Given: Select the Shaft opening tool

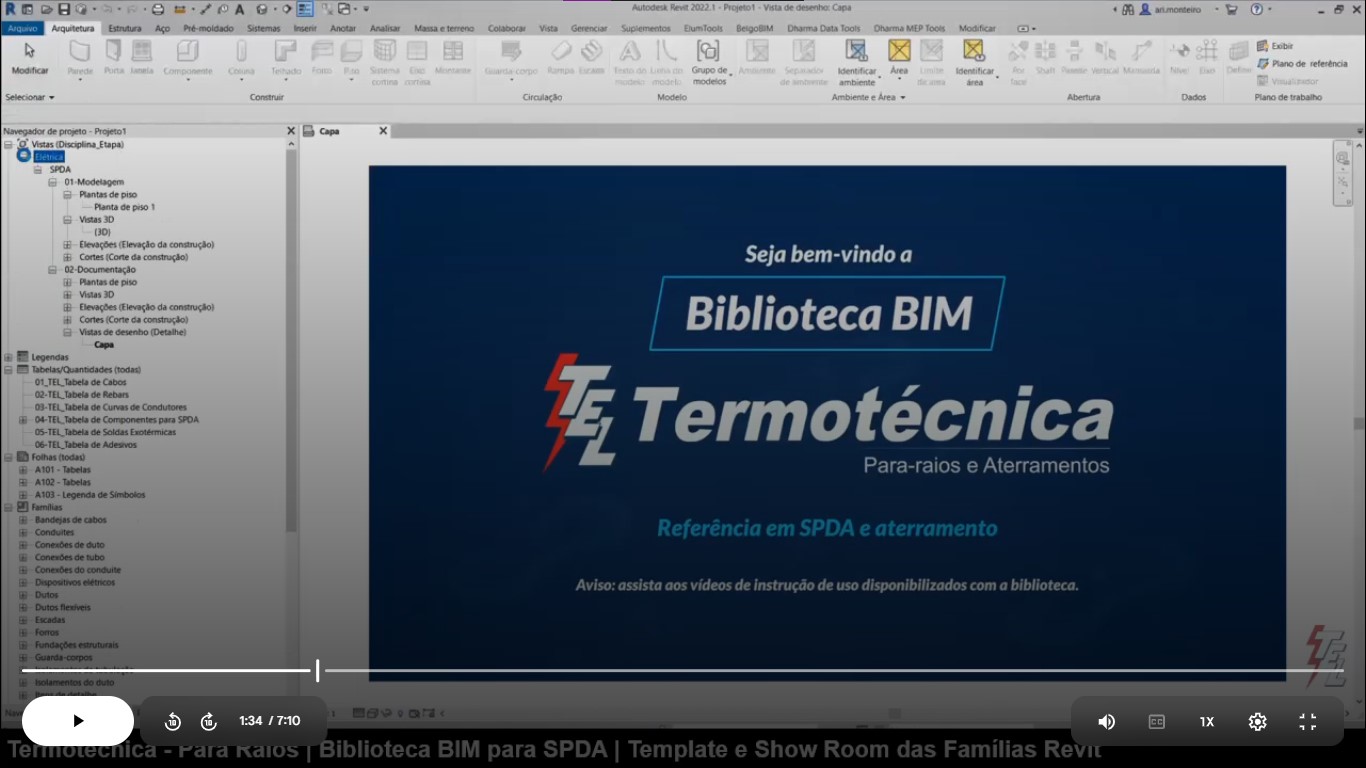Looking at the screenshot, I should [x=1045, y=57].
